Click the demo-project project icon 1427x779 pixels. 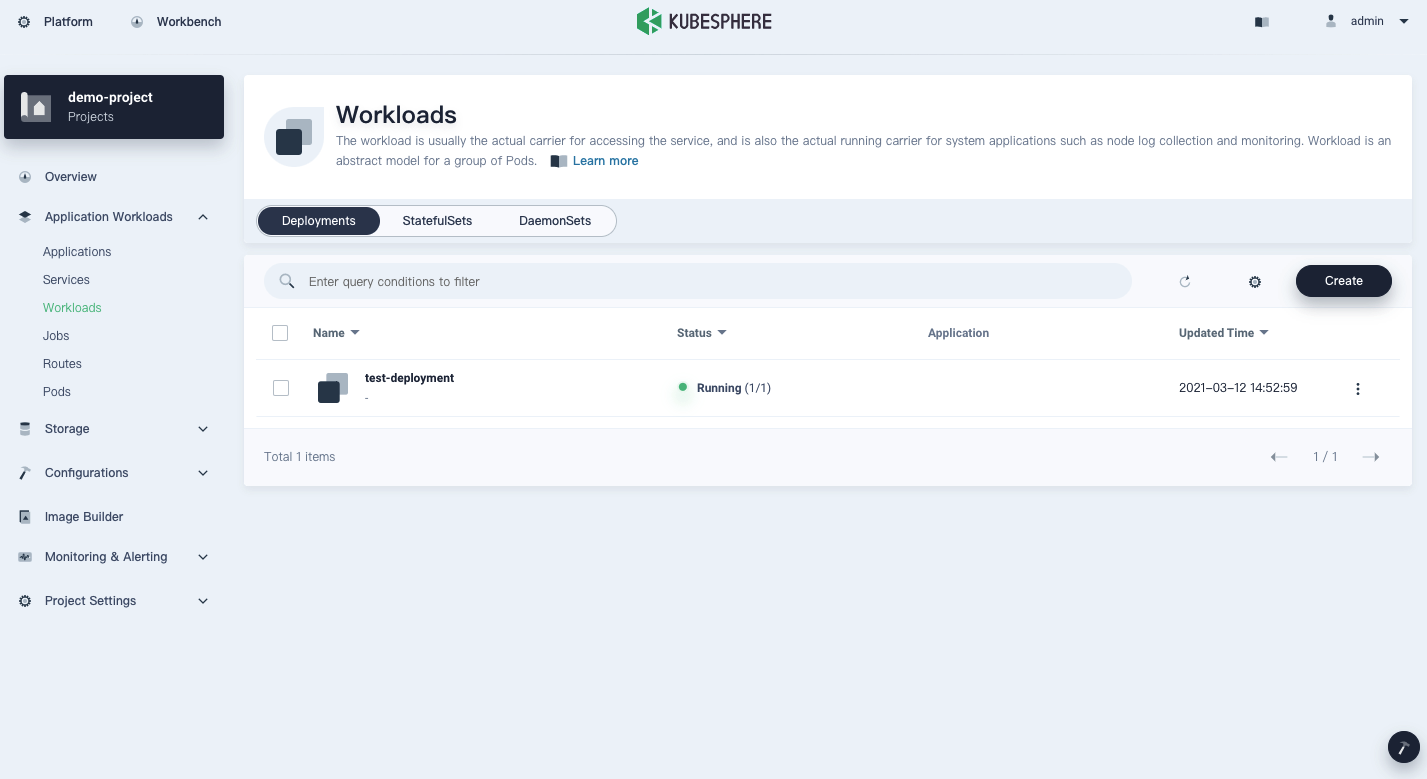click(36, 107)
